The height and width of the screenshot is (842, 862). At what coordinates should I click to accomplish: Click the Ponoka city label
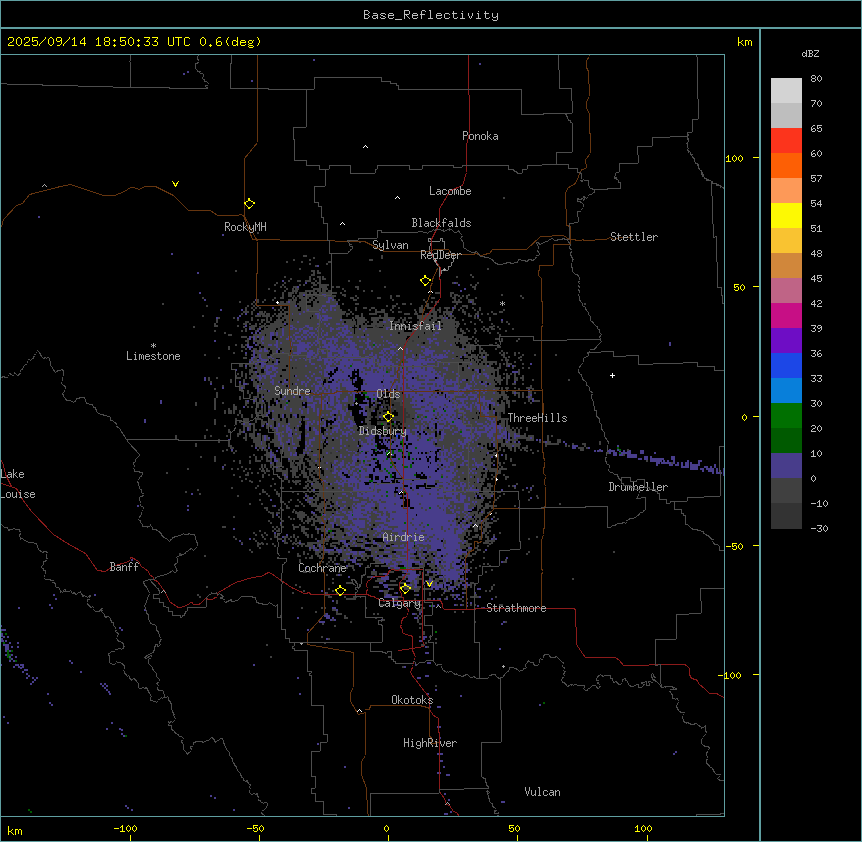tap(480, 136)
